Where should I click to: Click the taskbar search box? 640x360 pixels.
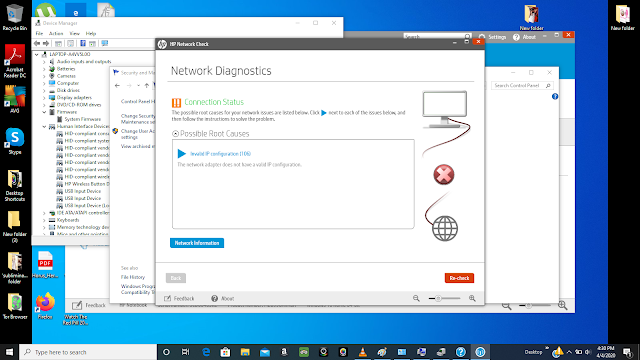tap(88, 352)
